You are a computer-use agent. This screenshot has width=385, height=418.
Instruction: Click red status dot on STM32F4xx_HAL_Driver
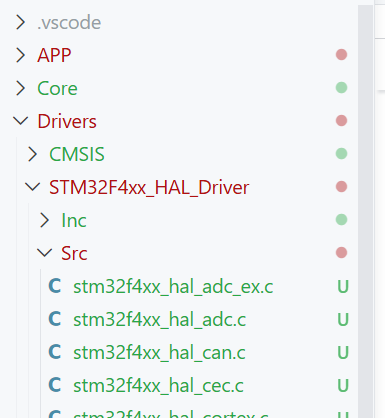(341, 187)
